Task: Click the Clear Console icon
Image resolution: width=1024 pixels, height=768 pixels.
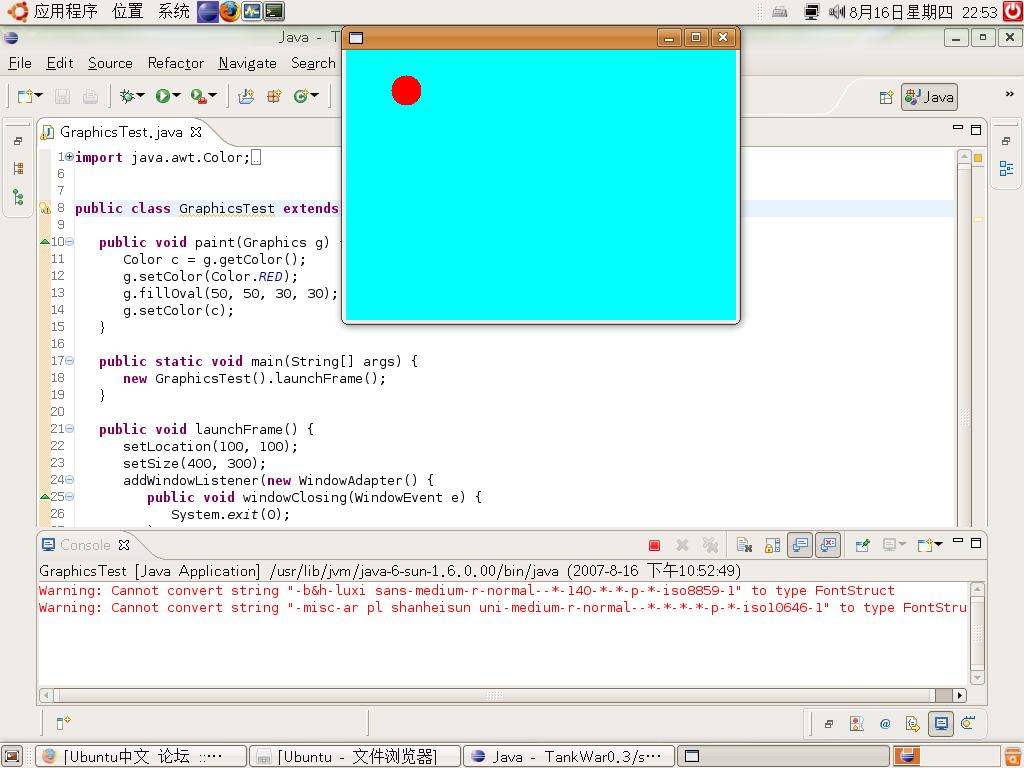Action: (744, 545)
